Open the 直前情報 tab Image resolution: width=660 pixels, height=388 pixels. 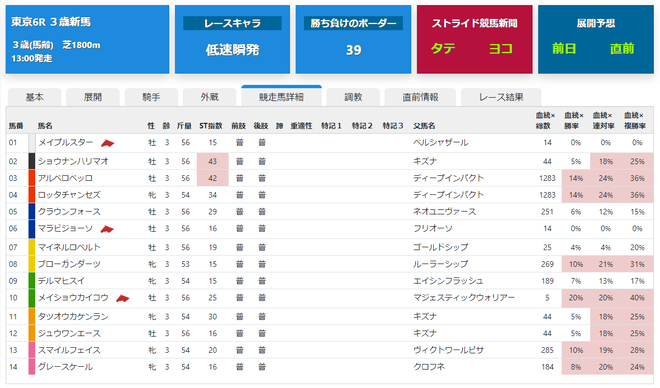coord(420,97)
